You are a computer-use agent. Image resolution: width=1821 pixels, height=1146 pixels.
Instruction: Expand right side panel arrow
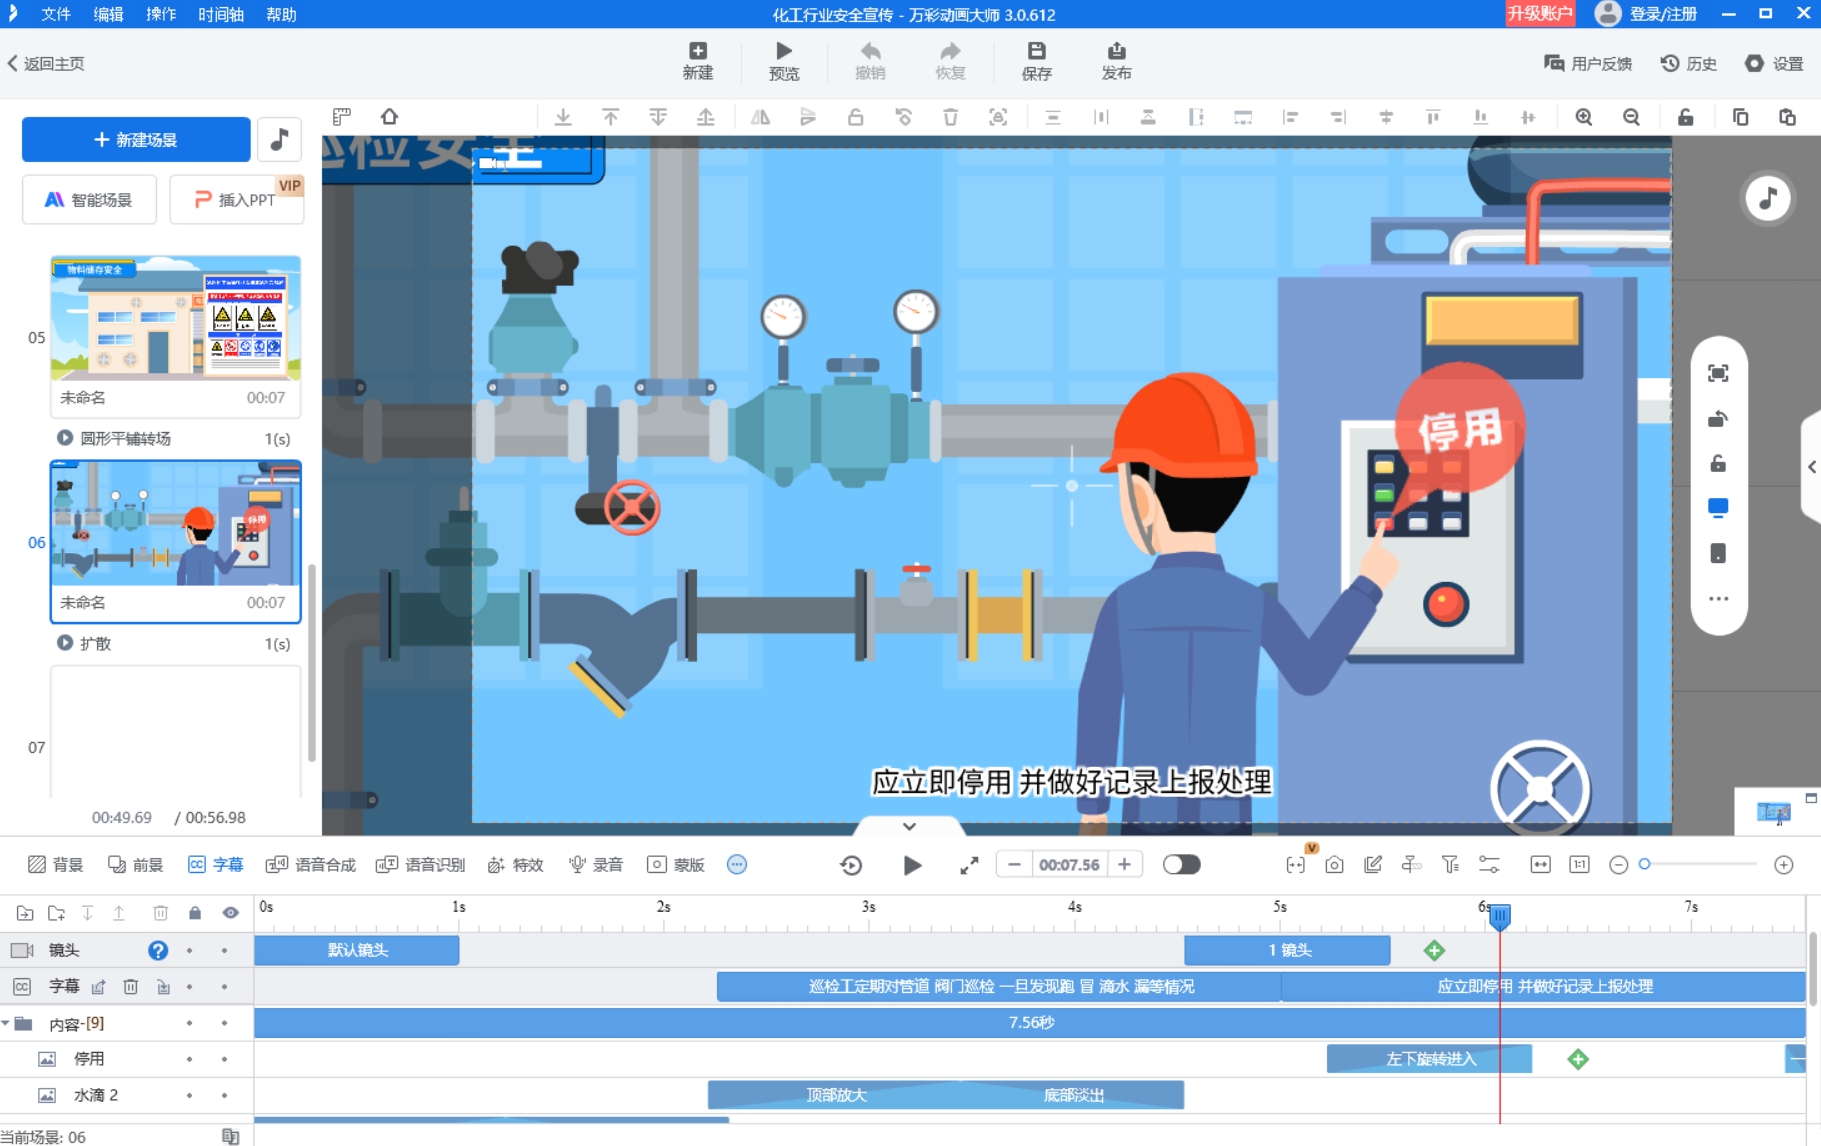1811,467
